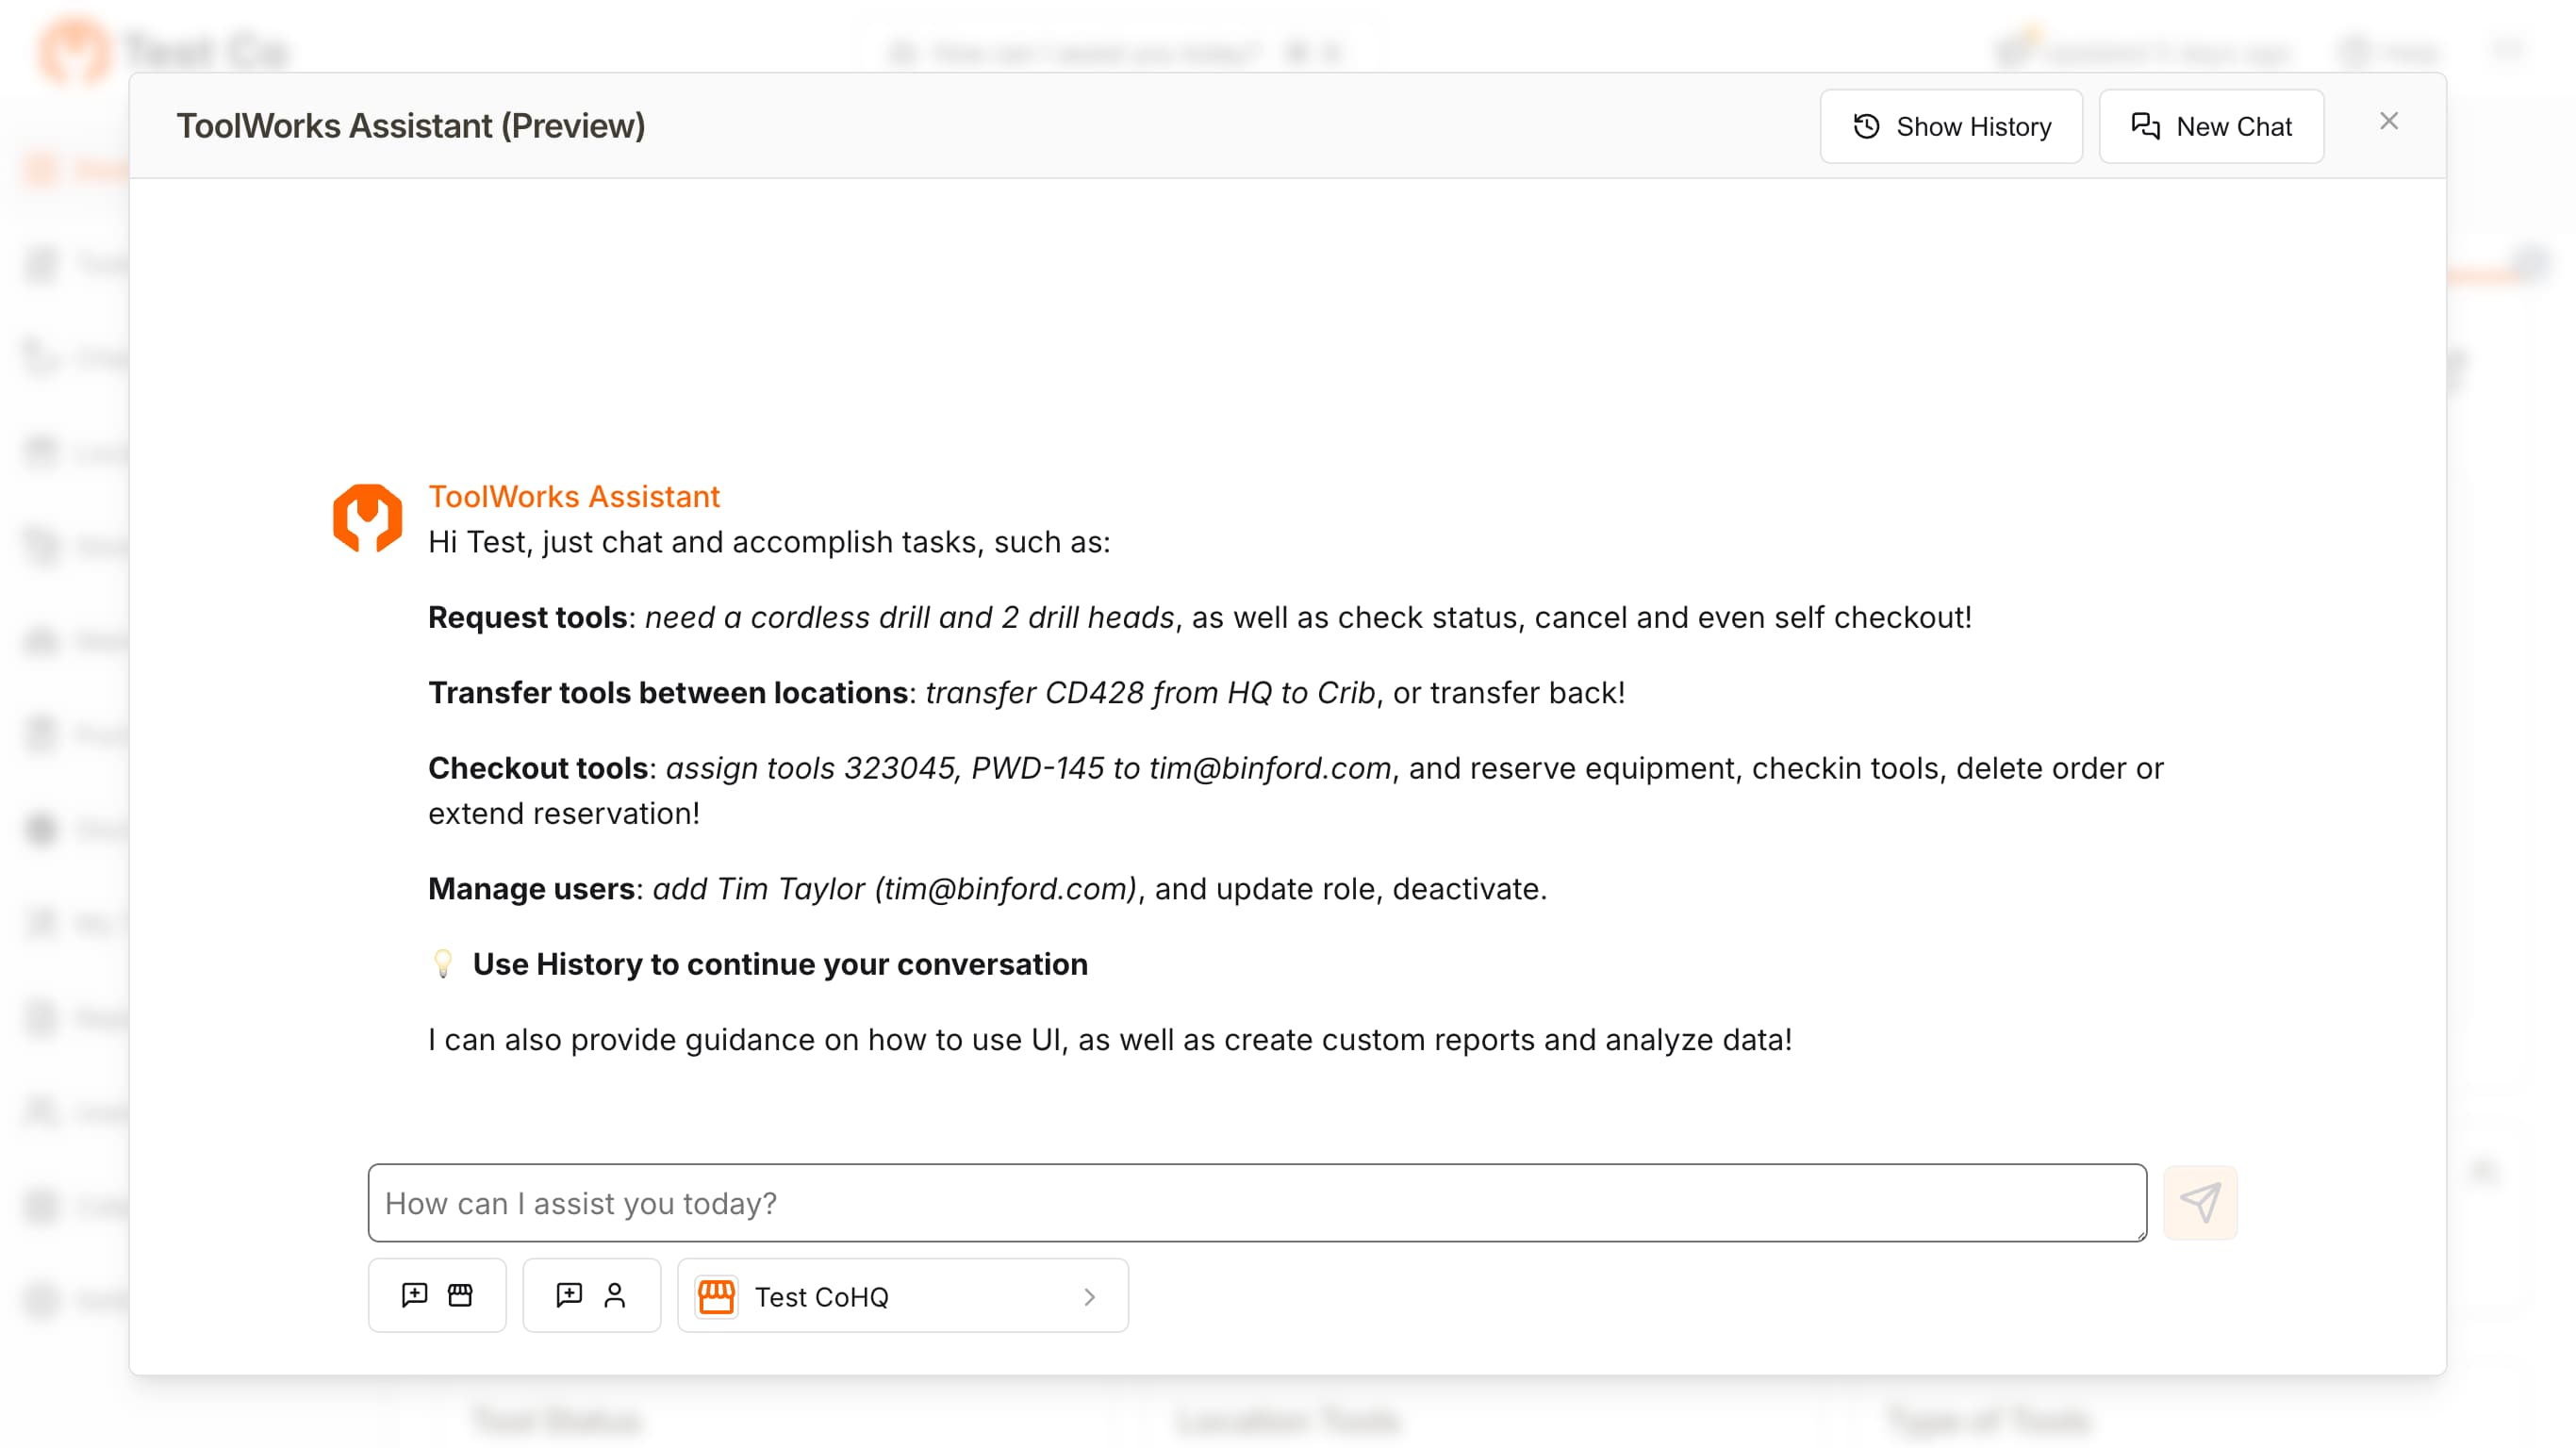Screen dimensions: 2576x1448
Task: Click the ToolWorks Assistant logo icon
Action: [x=366, y=517]
